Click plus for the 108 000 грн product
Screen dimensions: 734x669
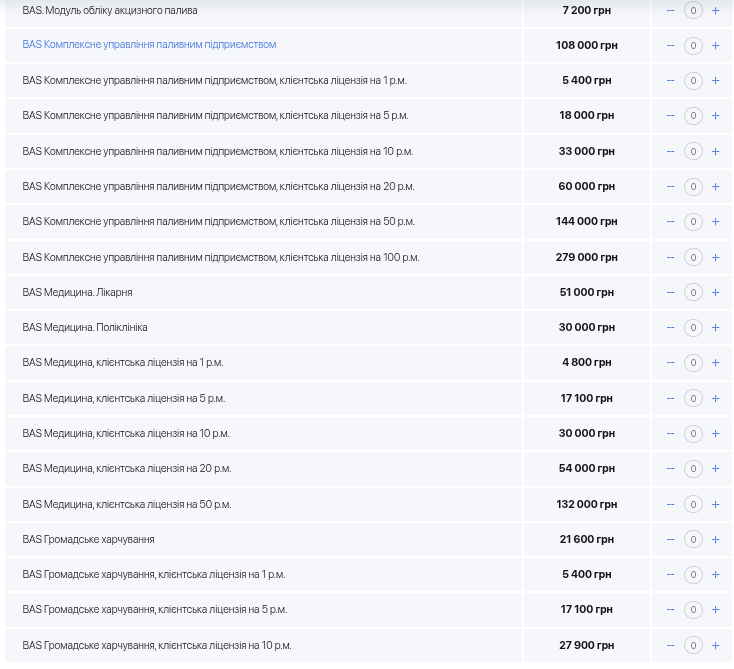point(715,46)
